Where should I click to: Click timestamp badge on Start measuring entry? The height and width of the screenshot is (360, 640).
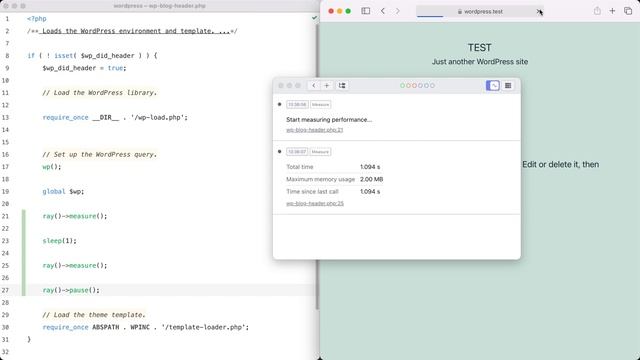point(297,104)
